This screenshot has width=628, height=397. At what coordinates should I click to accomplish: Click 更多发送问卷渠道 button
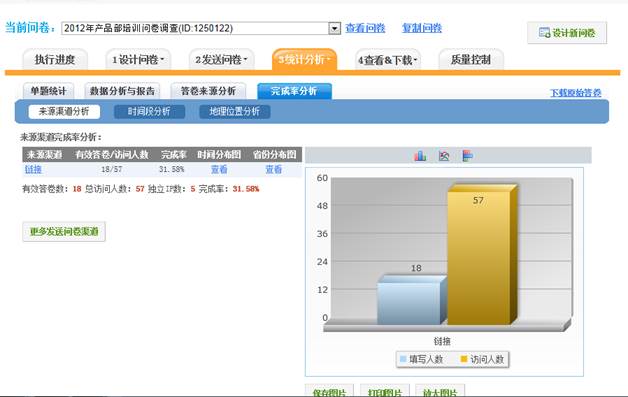click(64, 232)
